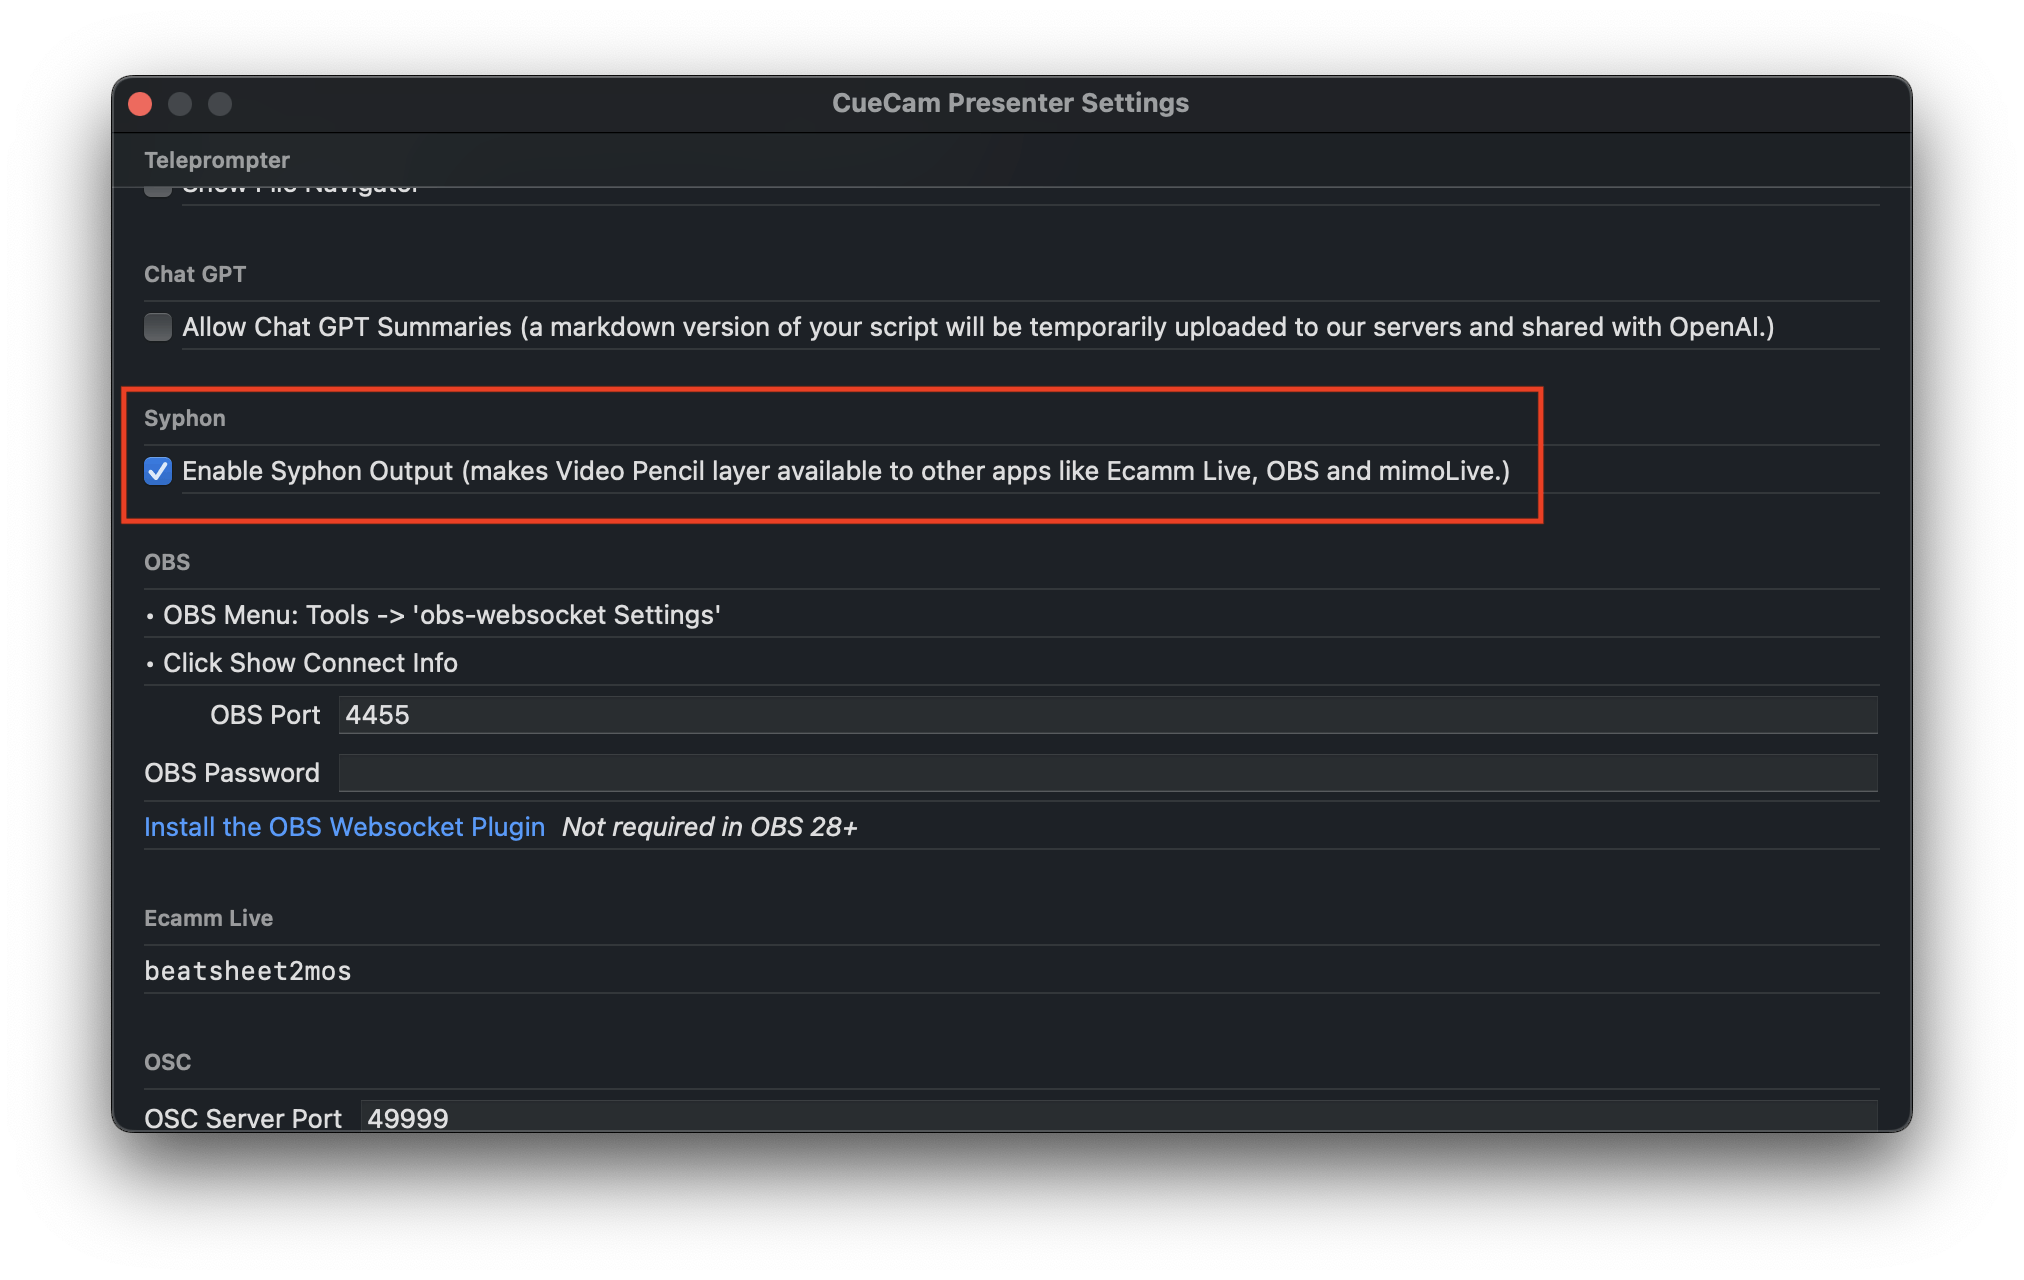Open the Install the OBS Websocket Plugin link
Image resolution: width=2024 pixels, height=1280 pixels.
pos(344,827)
